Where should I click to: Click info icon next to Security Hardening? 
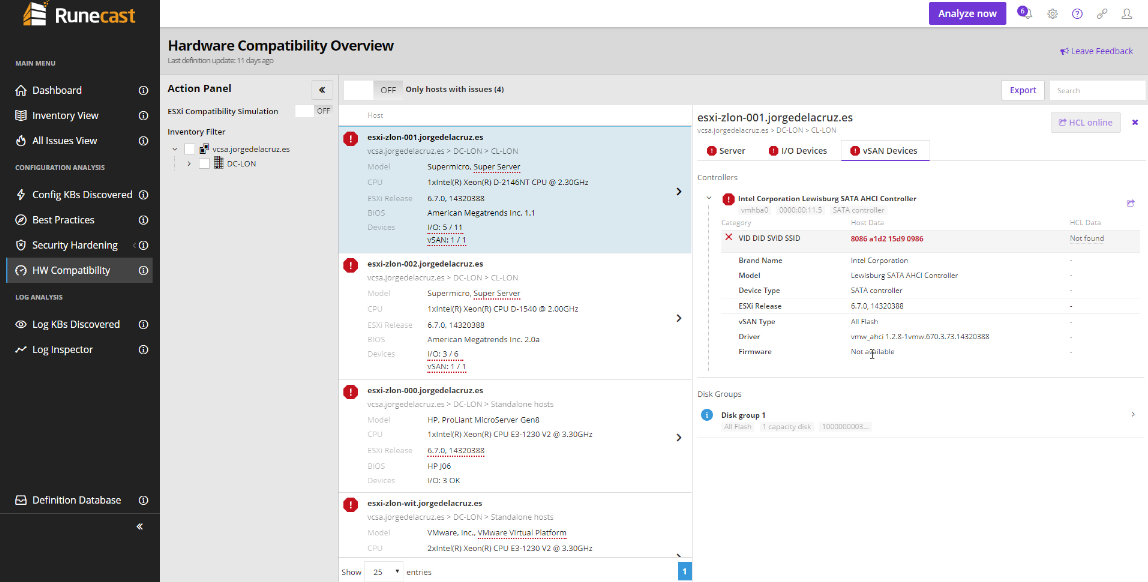pyautogui.click(x=144, y=245)
